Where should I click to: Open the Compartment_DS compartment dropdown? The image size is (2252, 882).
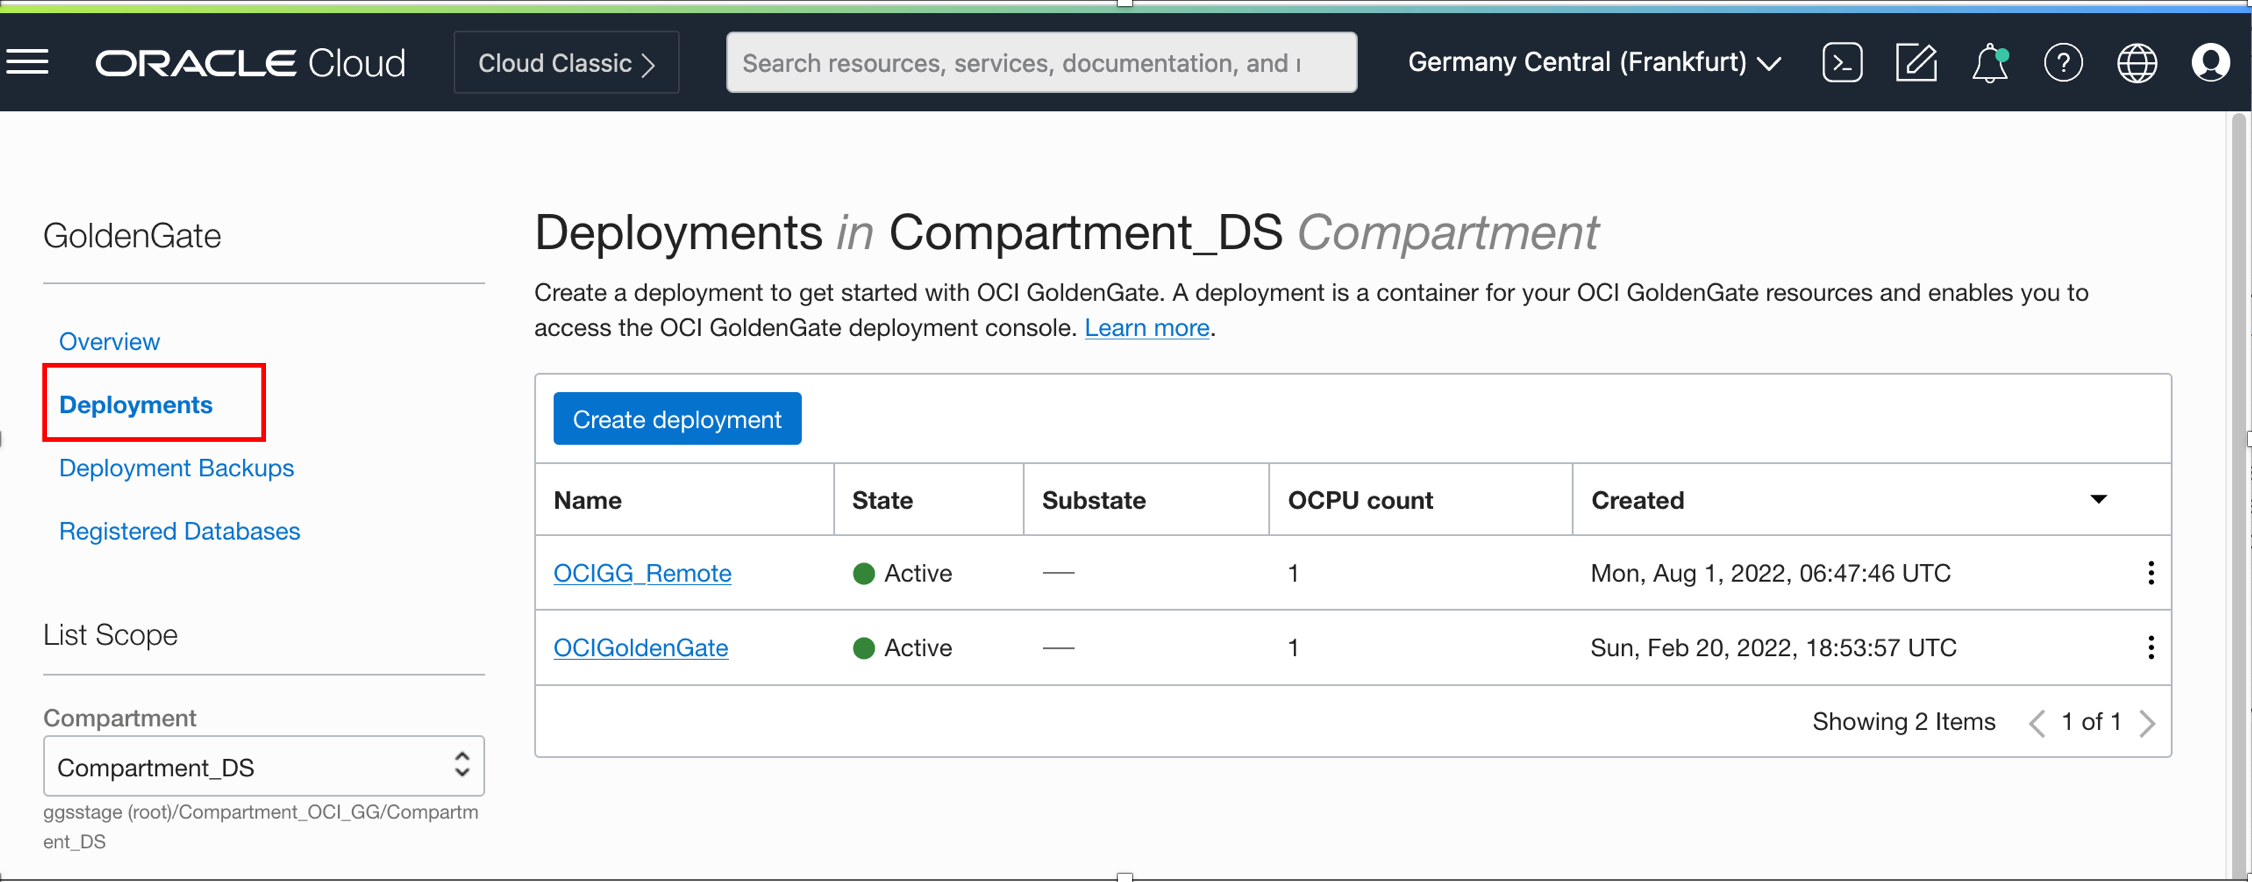(x=264, y=767)
